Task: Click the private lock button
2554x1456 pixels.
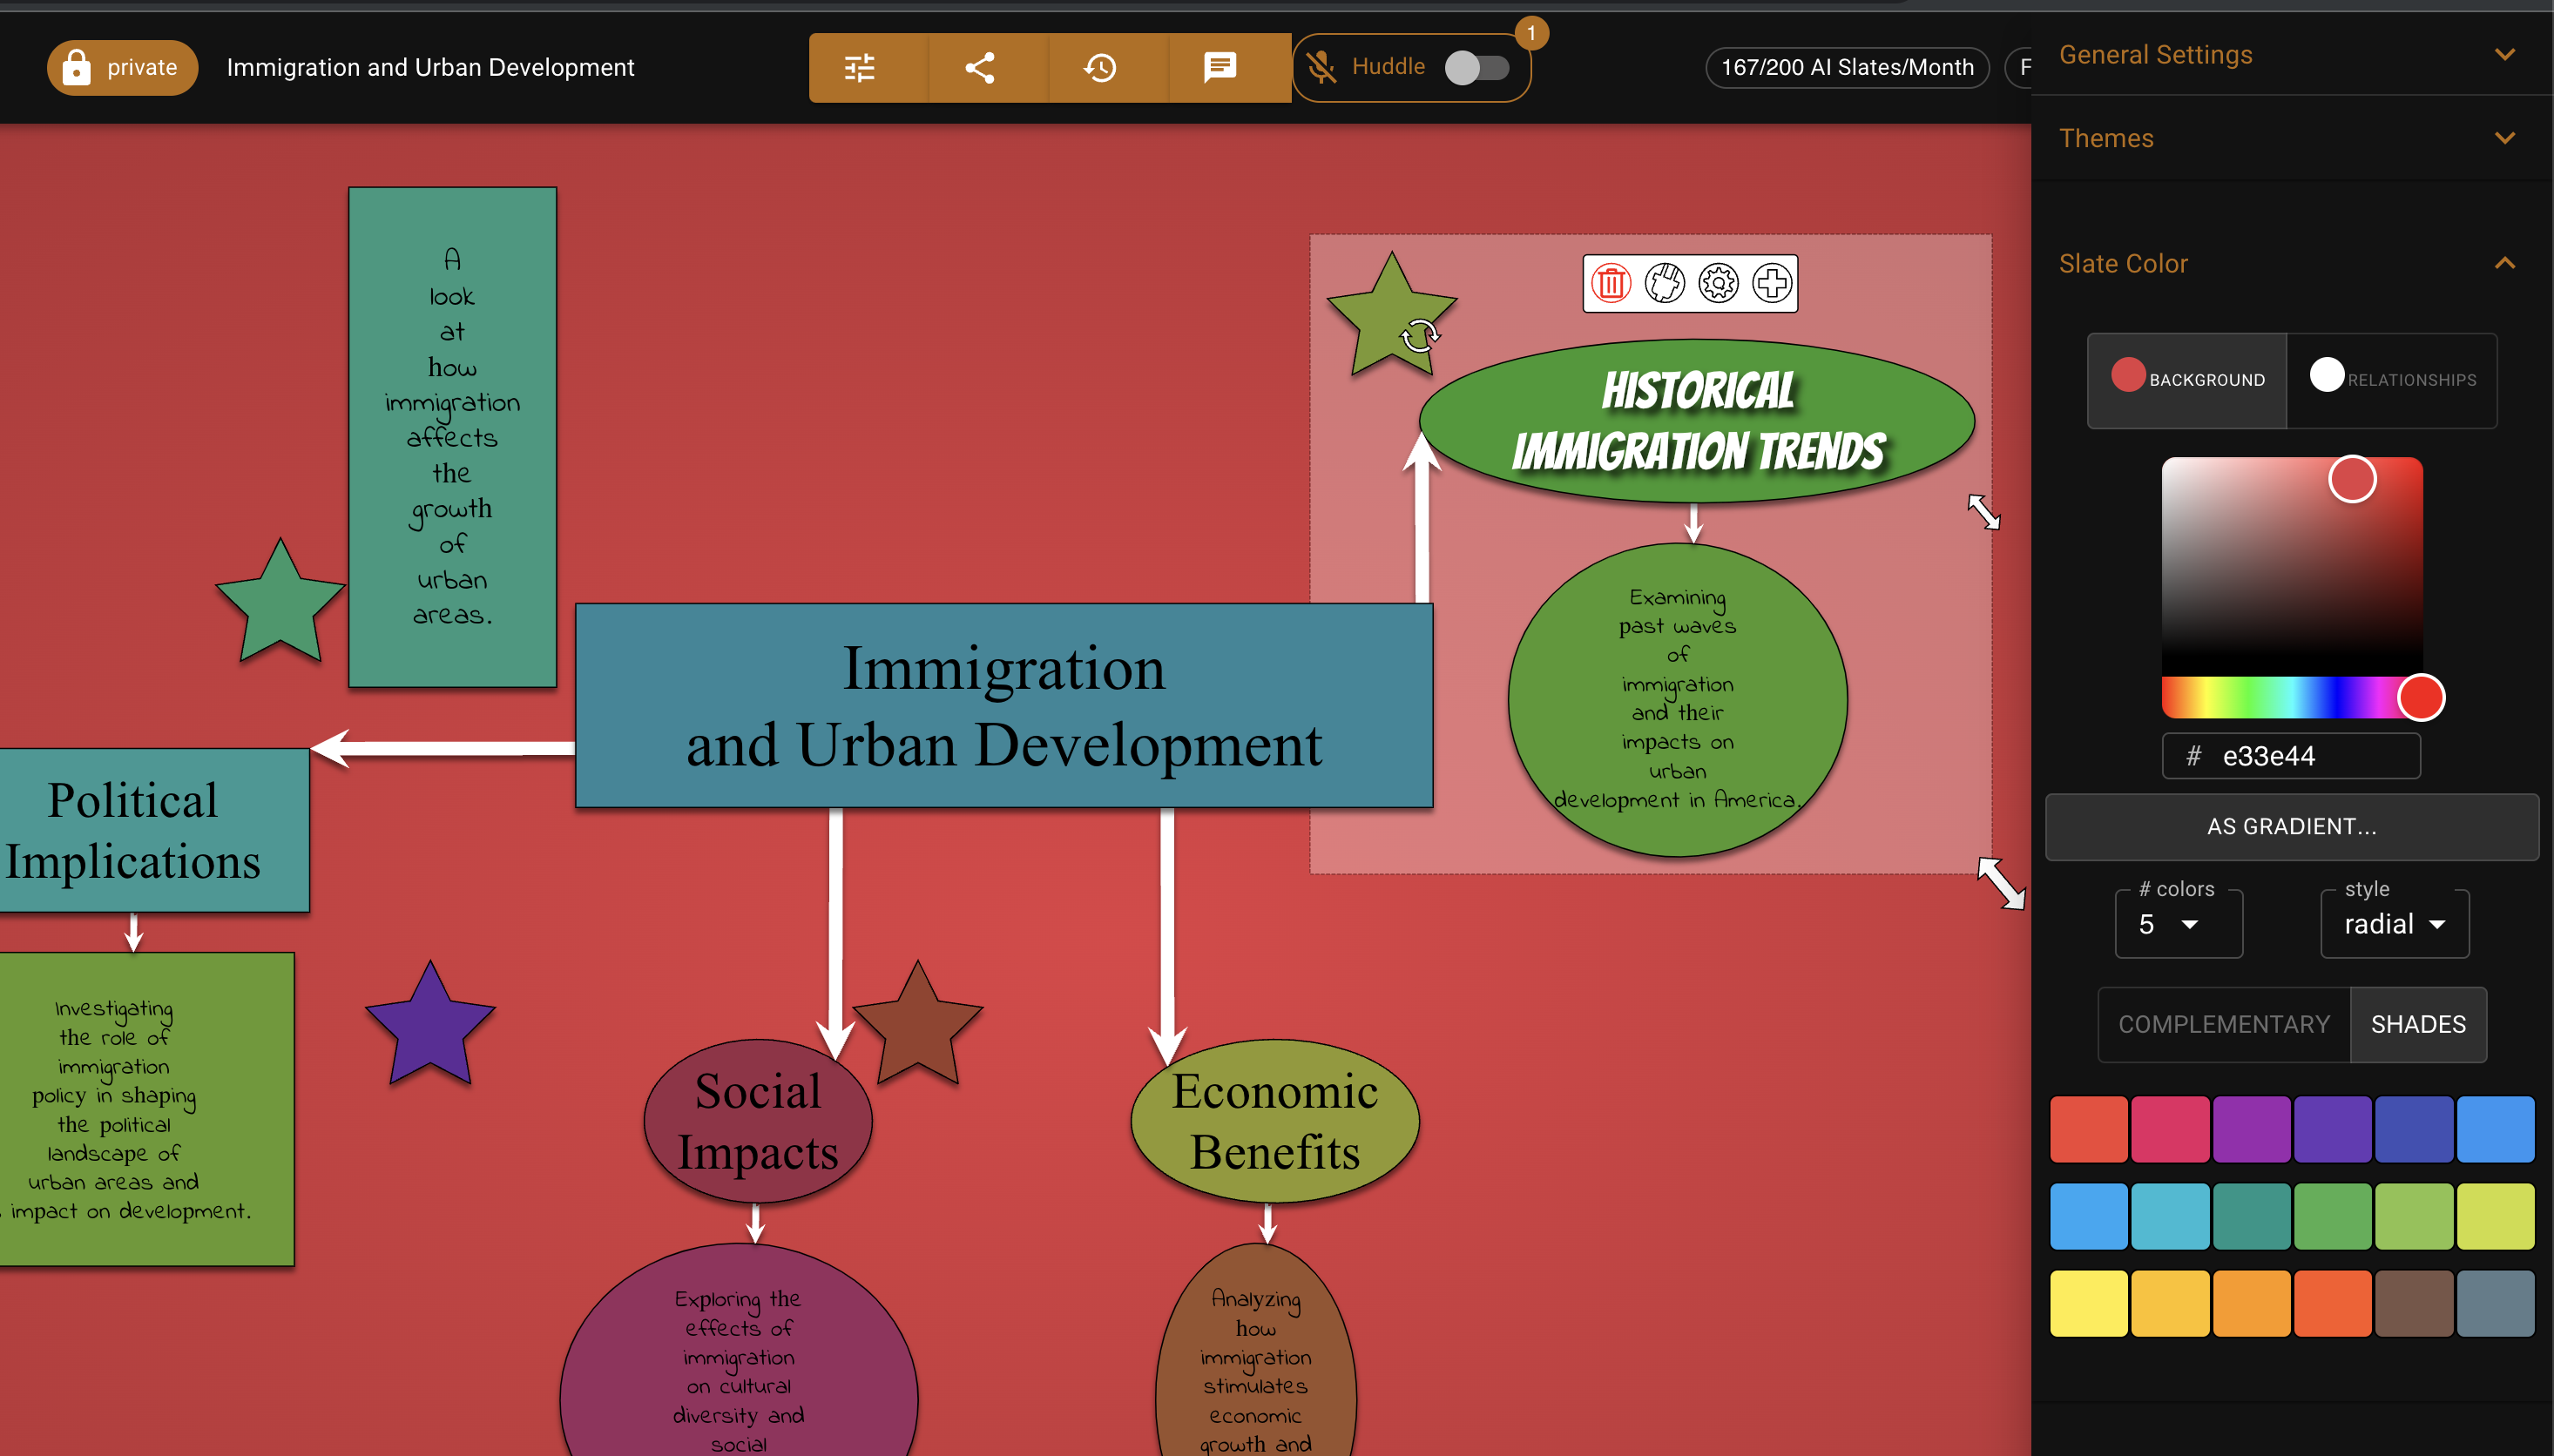Action: (x=122, y=68)
